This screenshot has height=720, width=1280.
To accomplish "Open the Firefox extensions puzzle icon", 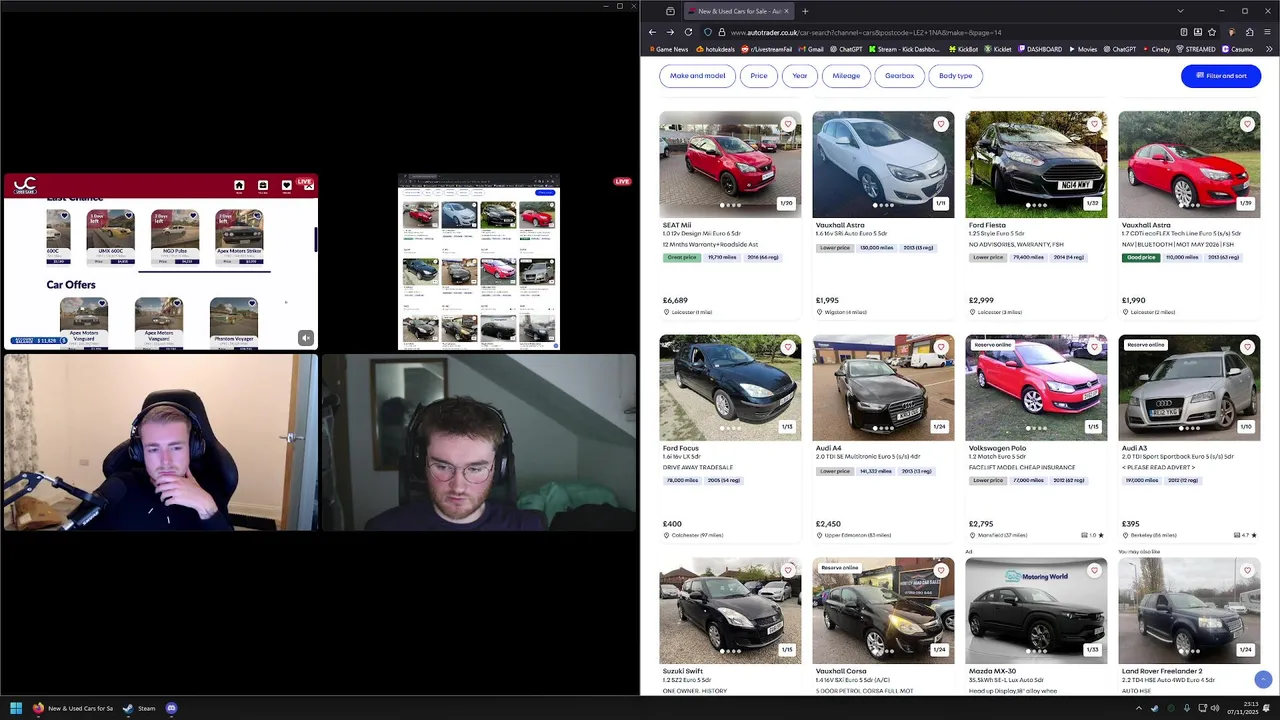I will [1250, 32].
